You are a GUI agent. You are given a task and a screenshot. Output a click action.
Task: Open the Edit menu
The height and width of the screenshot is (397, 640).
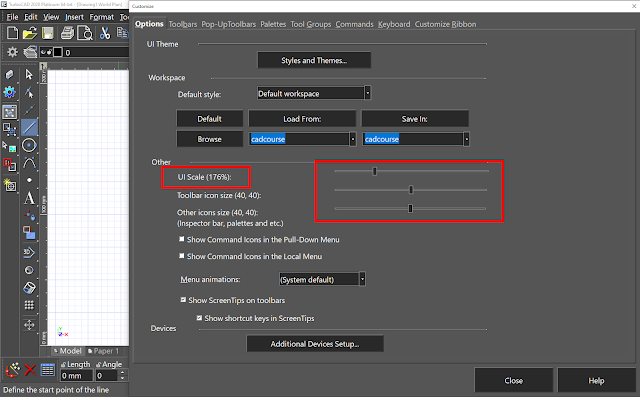[31, 17]
